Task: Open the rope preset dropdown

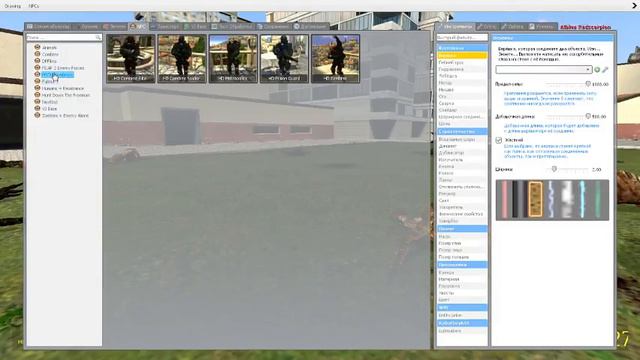Action: coord(544,69)
